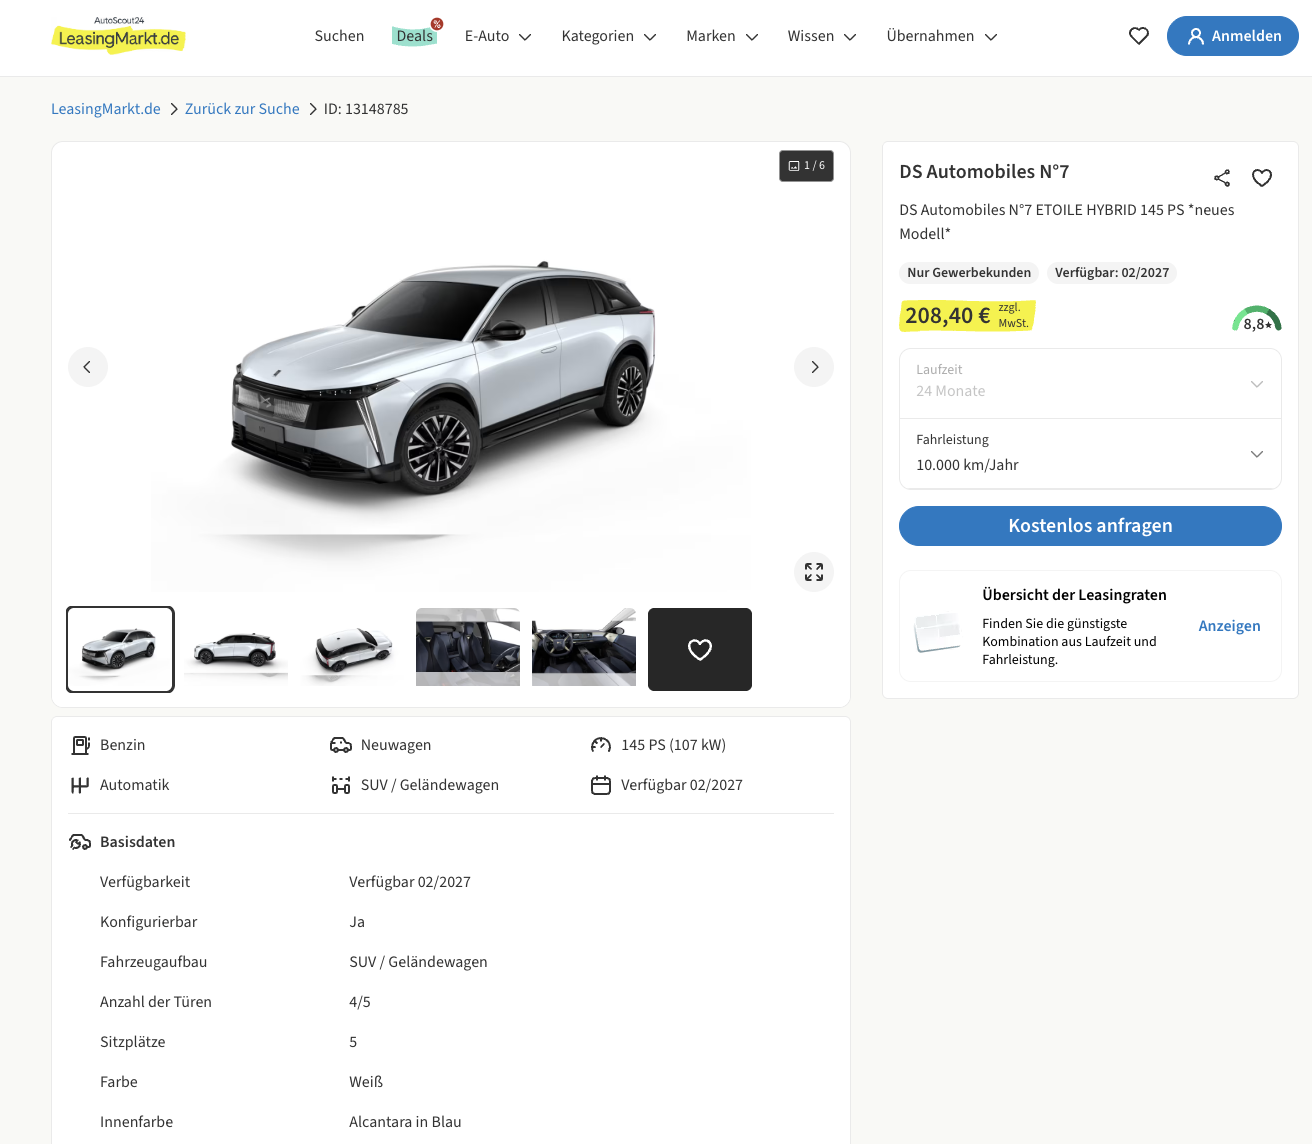Viewport: 1312px width, 1144px height.
Task: Save DS Automobiles N°7 to favorites
Action: pyautogui.click(x=1262, y=178)
